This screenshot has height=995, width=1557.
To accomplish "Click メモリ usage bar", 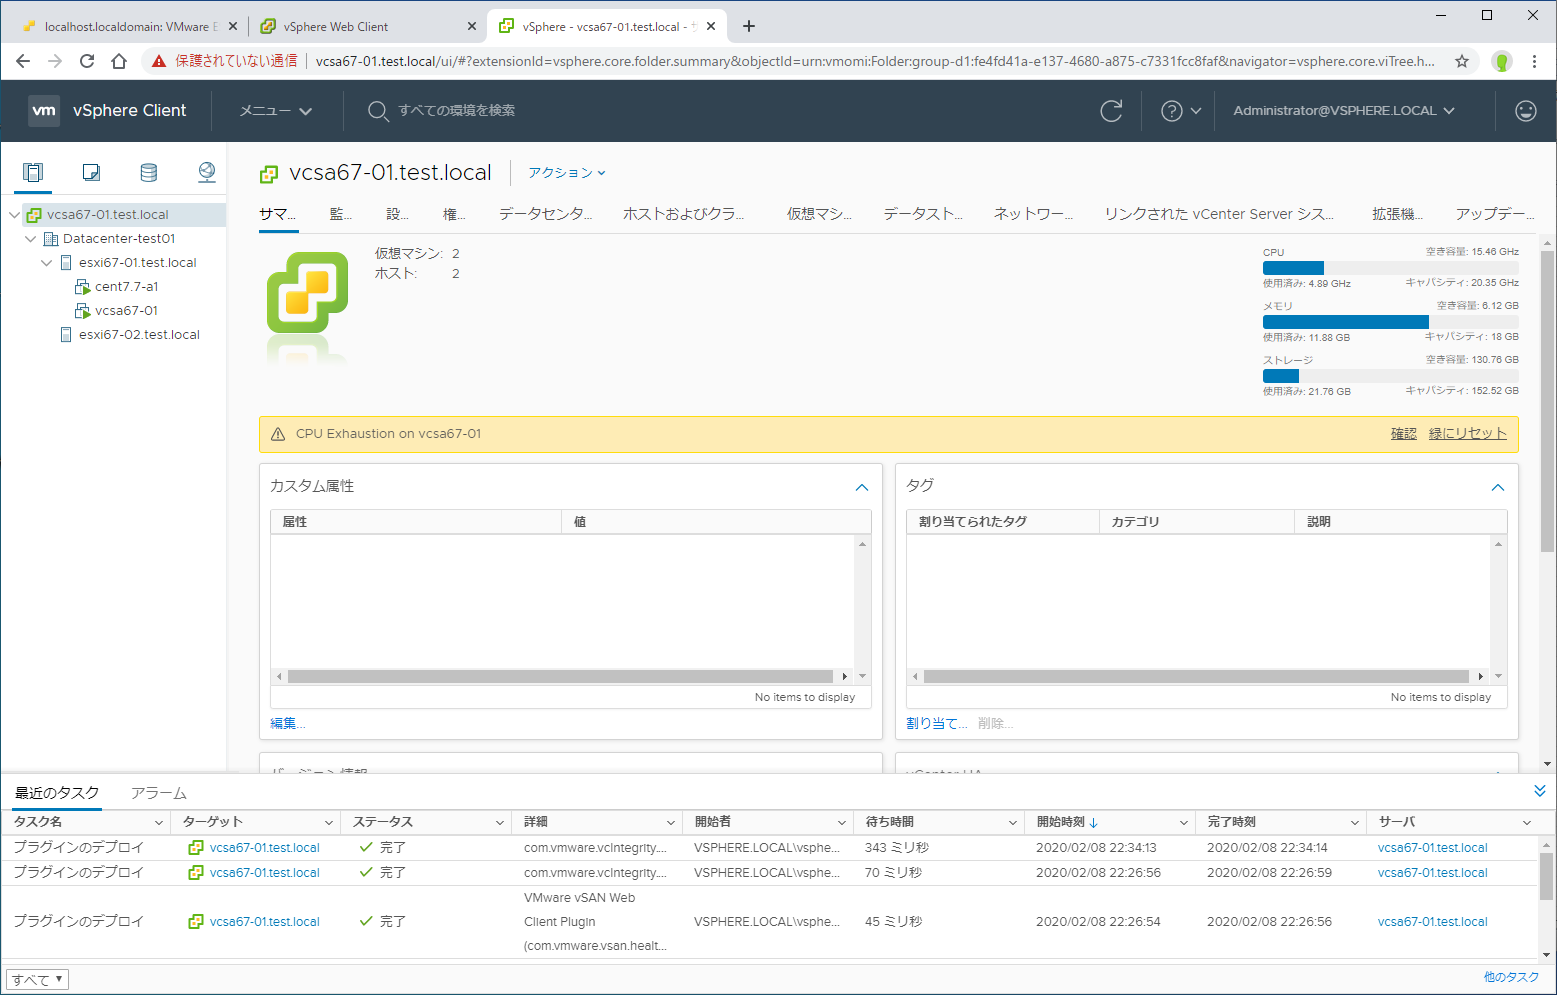I will pyautogui.click(x=1390, y=322).
